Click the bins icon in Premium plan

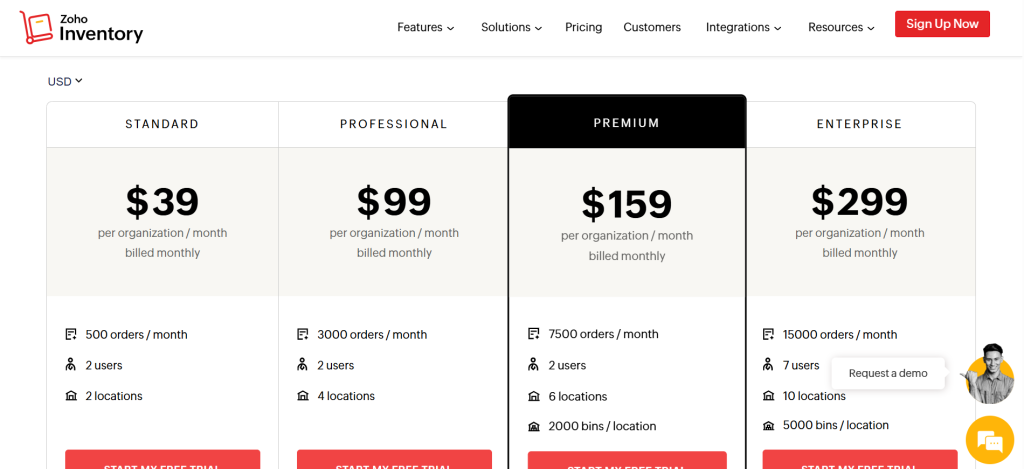[534, 426]
